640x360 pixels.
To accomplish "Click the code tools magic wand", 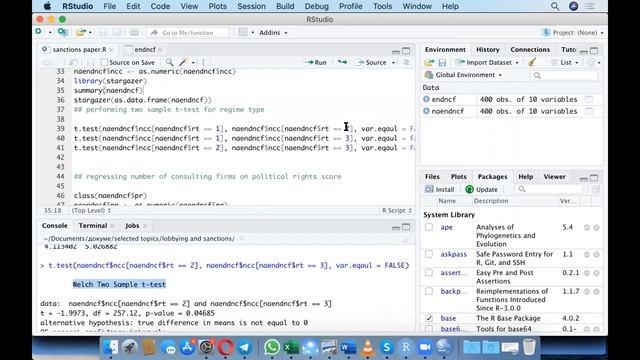I will pyautogui.click(x=183, y=62).
